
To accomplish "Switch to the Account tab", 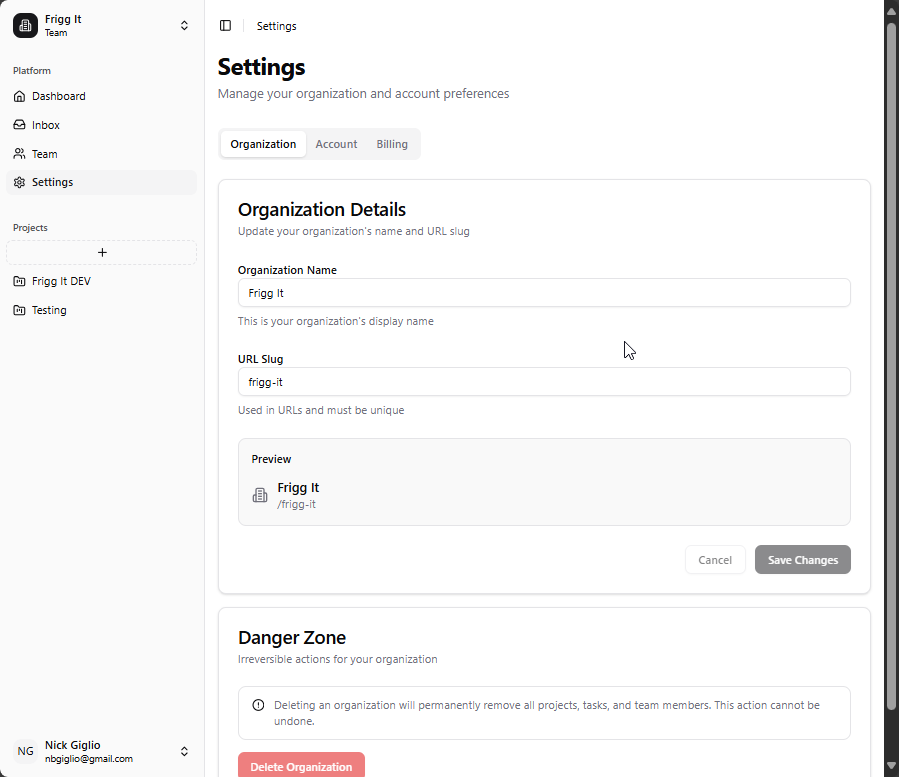I will tap(336, 144).
